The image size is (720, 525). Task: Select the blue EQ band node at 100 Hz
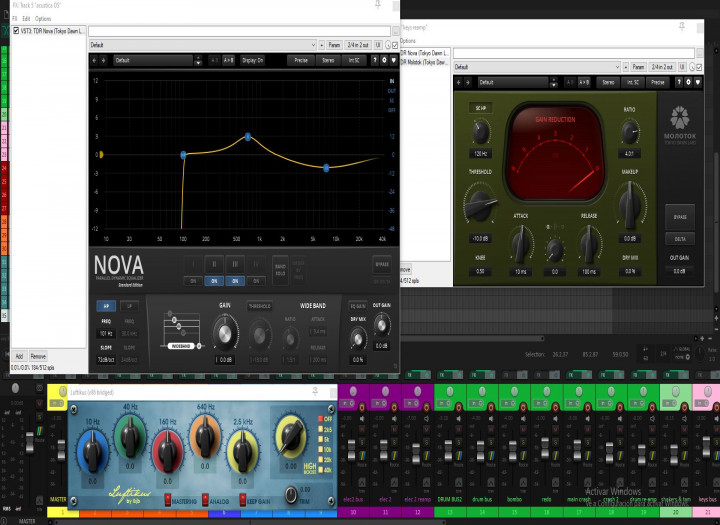click(x=183, y=155)
